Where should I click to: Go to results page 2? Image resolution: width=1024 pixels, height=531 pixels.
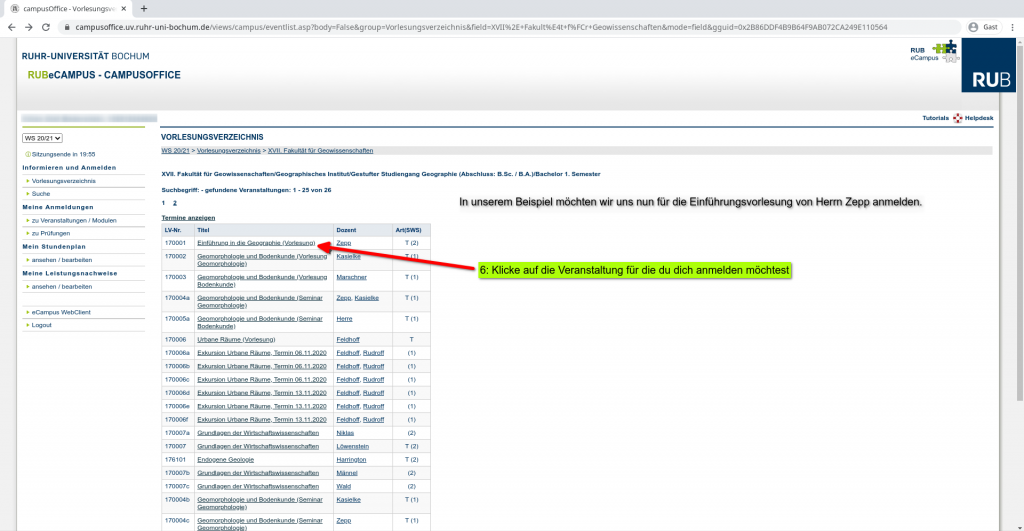pyautogui.click(x=175, y=202)
